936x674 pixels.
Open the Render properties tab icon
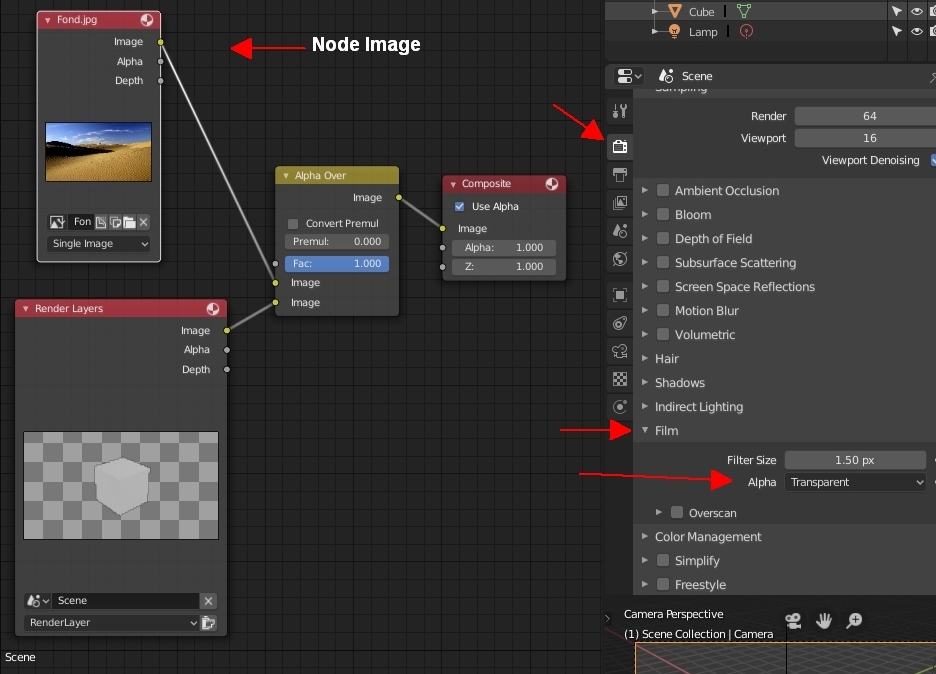point(620,147)
